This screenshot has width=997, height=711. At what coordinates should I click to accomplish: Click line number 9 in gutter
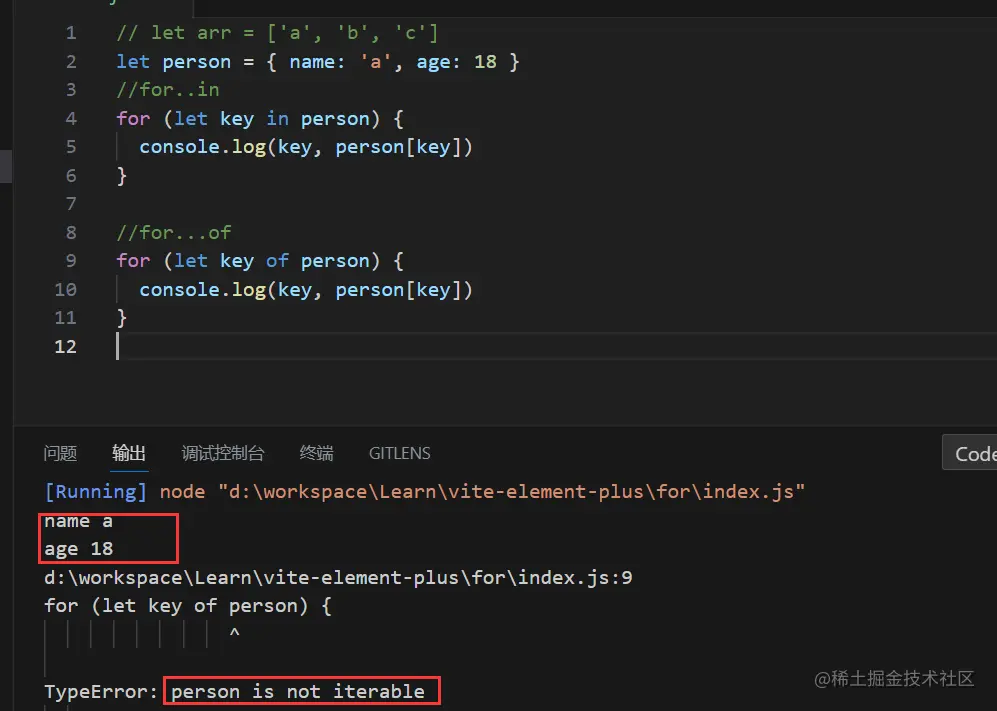pyautogui.click(x=71, y=261)
